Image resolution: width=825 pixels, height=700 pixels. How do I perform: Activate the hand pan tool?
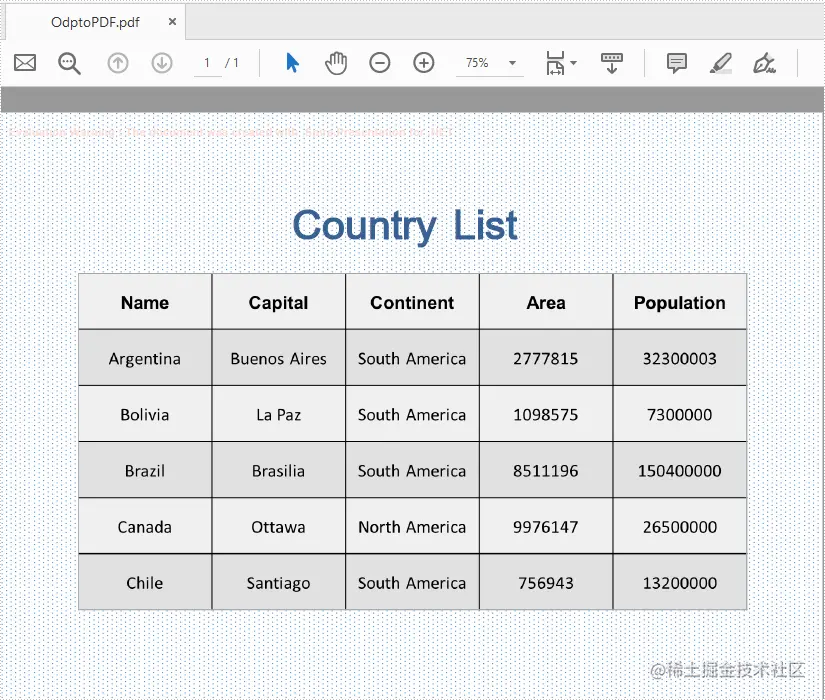pos(336,63)
